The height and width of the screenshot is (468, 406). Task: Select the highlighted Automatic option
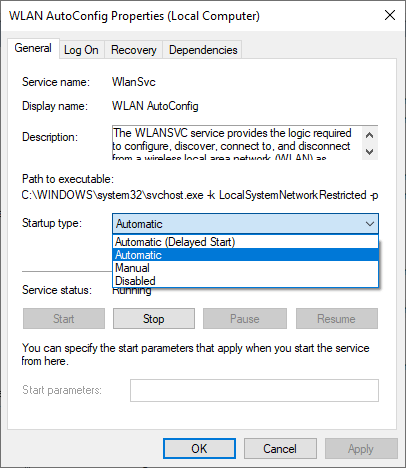pos(245,255)
